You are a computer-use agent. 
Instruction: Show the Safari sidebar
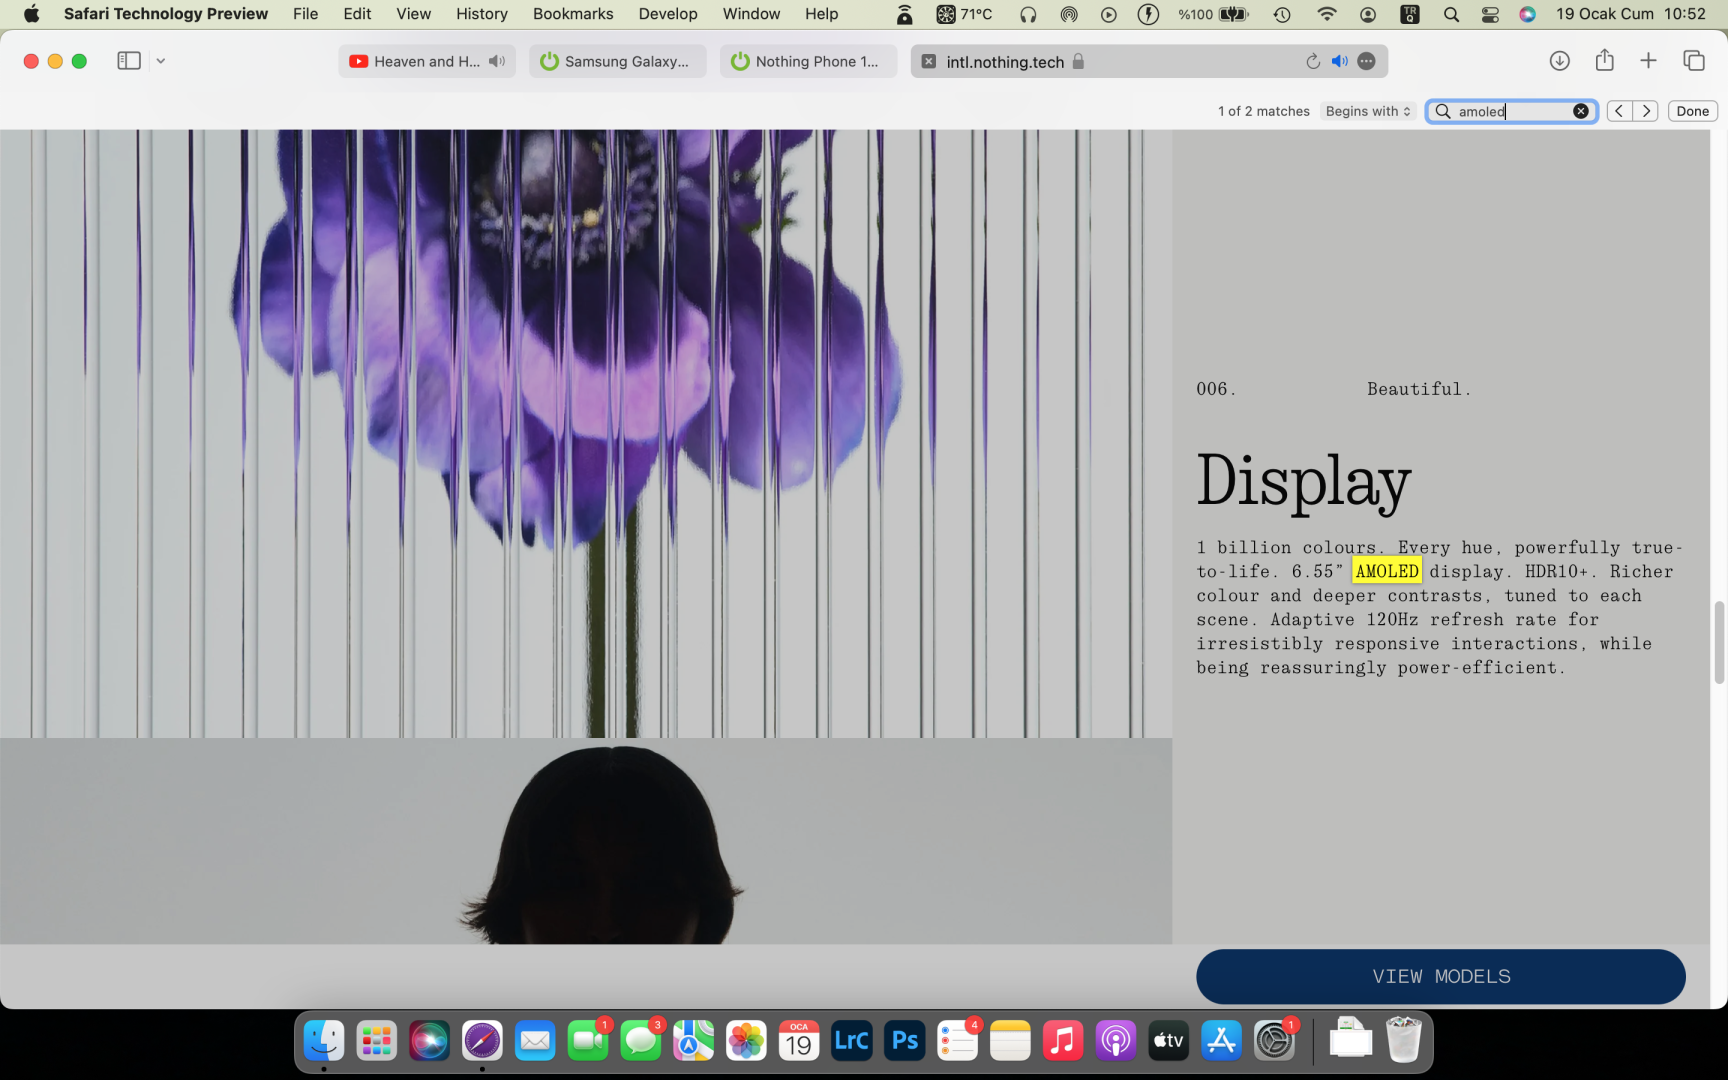[x=129, y=61]
